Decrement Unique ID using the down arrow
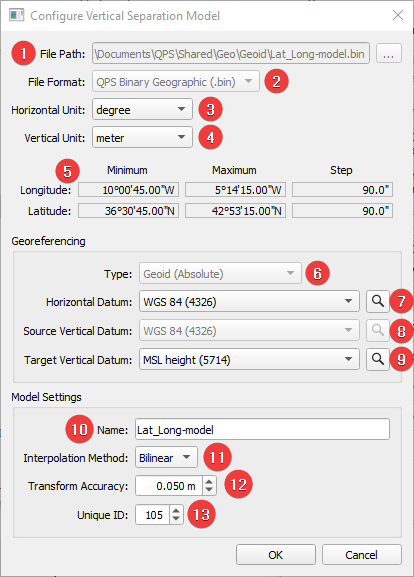The width and height of the screenshot is (414, 577). 176,519
